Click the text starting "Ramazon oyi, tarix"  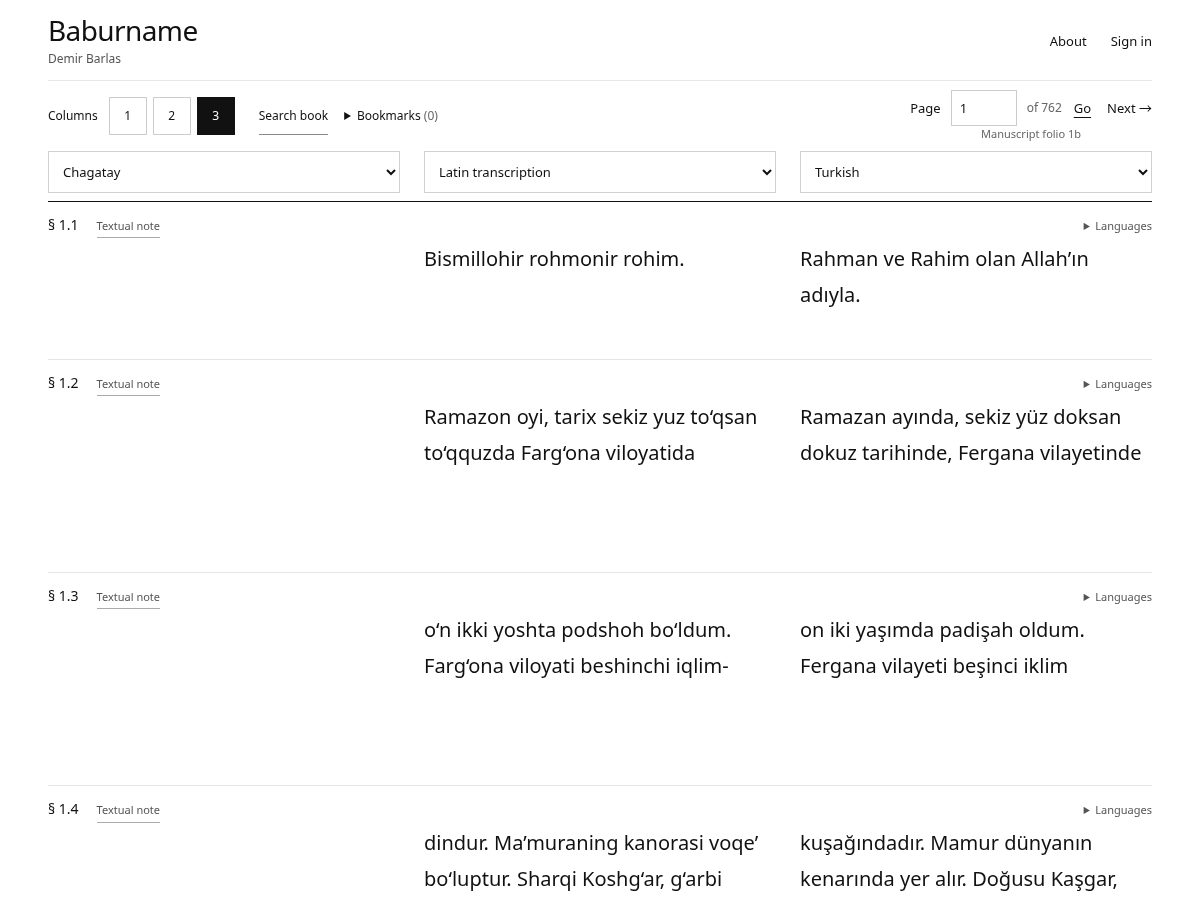pyautogui.click(x=590, y=435)
